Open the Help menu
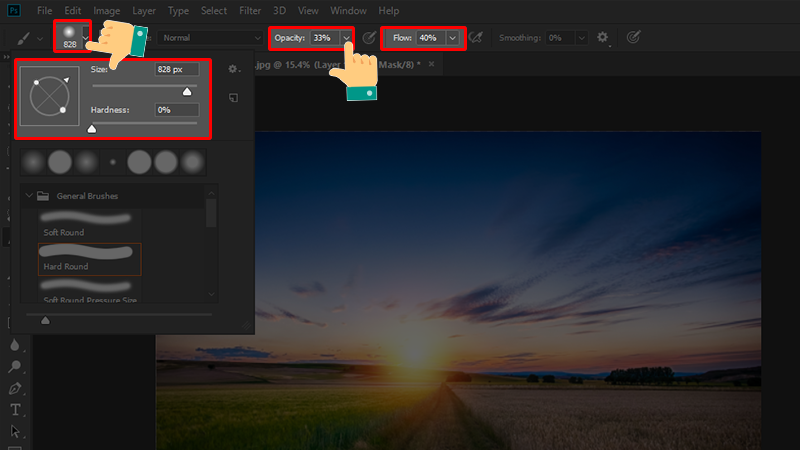This screenshot has height=450, width=800. pos(388,11)
